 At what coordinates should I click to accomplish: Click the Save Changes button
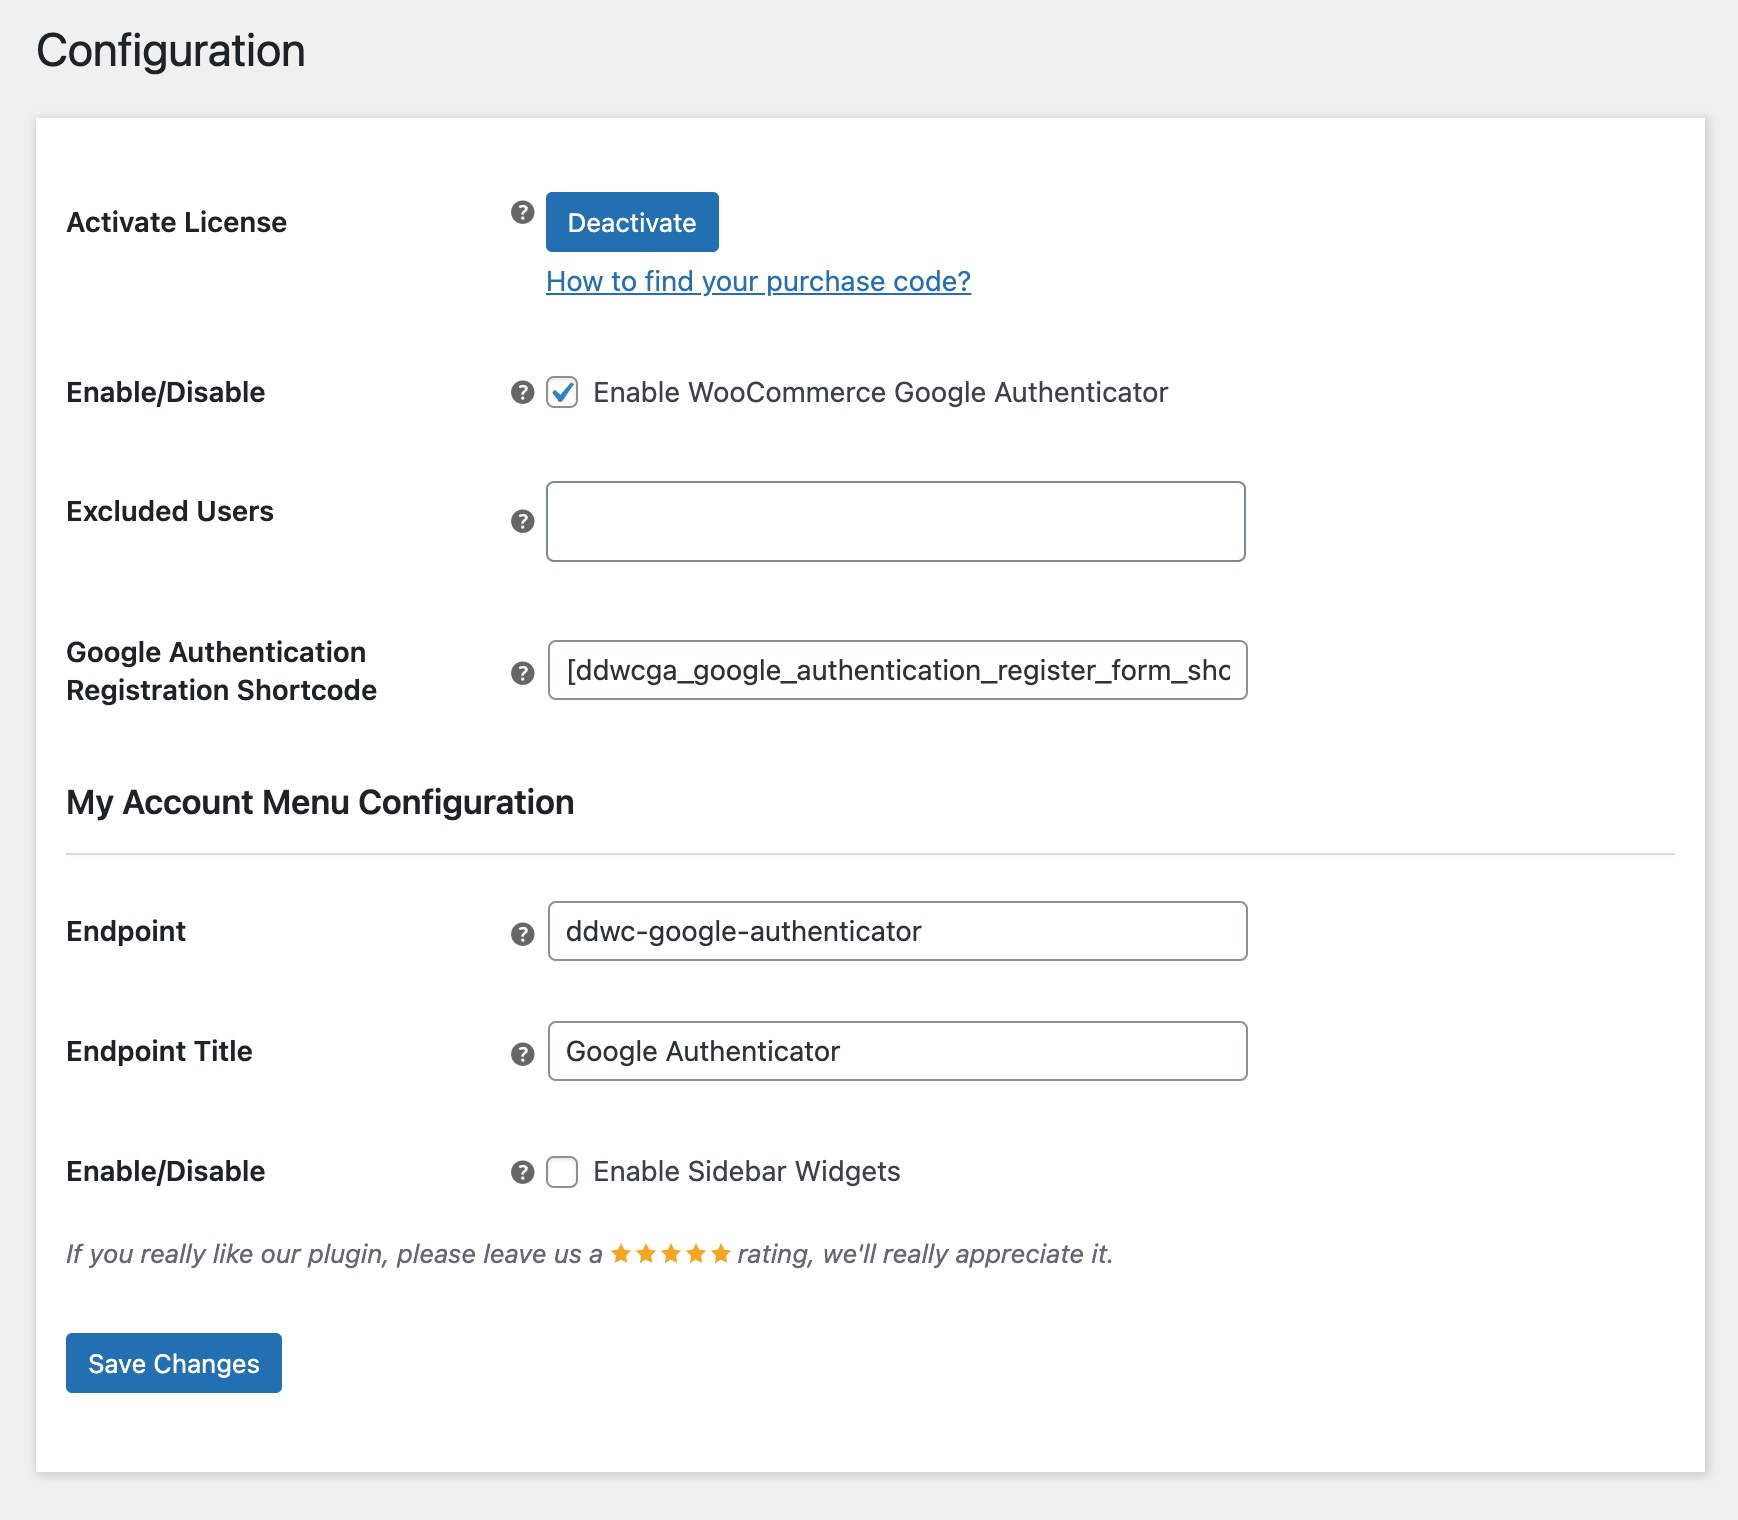coord(174,1363)
